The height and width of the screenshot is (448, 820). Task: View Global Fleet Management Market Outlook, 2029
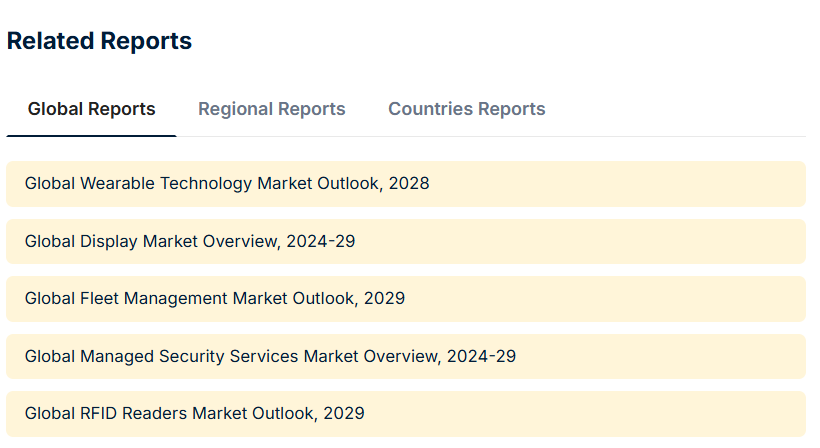tap(215, 298)
